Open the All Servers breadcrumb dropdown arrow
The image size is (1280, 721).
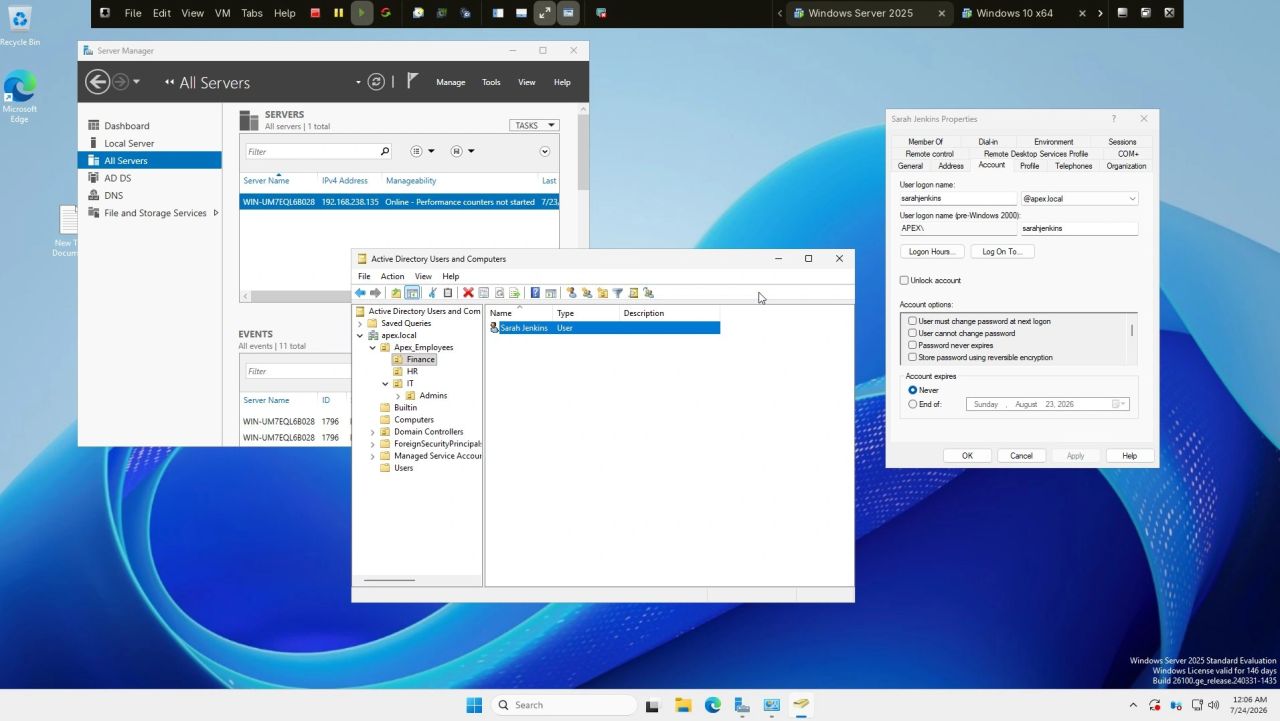point(358,82)
